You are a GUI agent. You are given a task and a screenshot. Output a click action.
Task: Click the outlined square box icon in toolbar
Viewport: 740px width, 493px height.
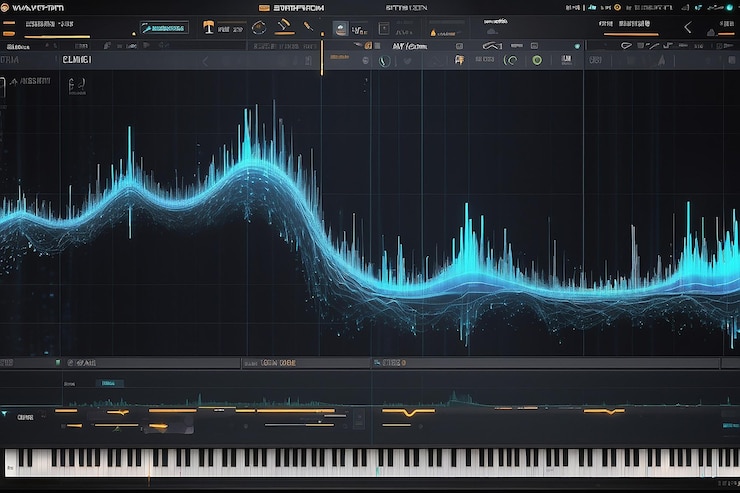pyautogui.click(x=384, y=28)
